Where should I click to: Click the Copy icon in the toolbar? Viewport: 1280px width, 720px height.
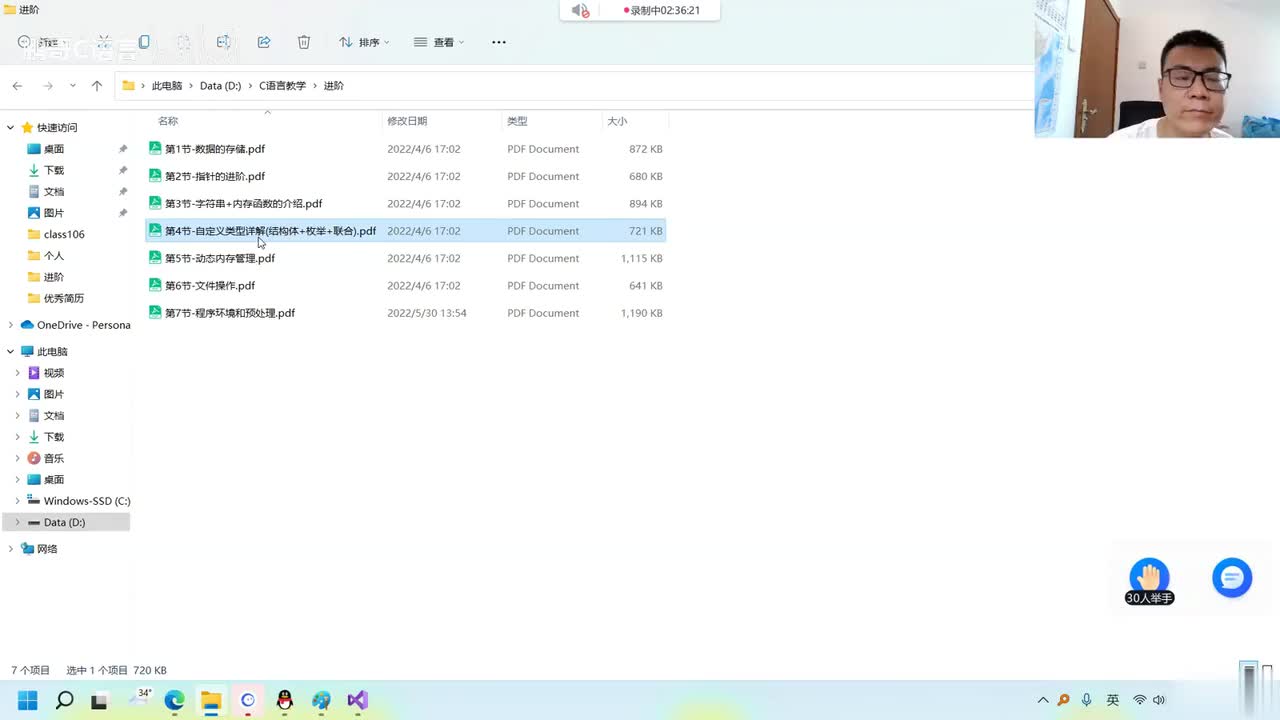(x=144, y=42)
